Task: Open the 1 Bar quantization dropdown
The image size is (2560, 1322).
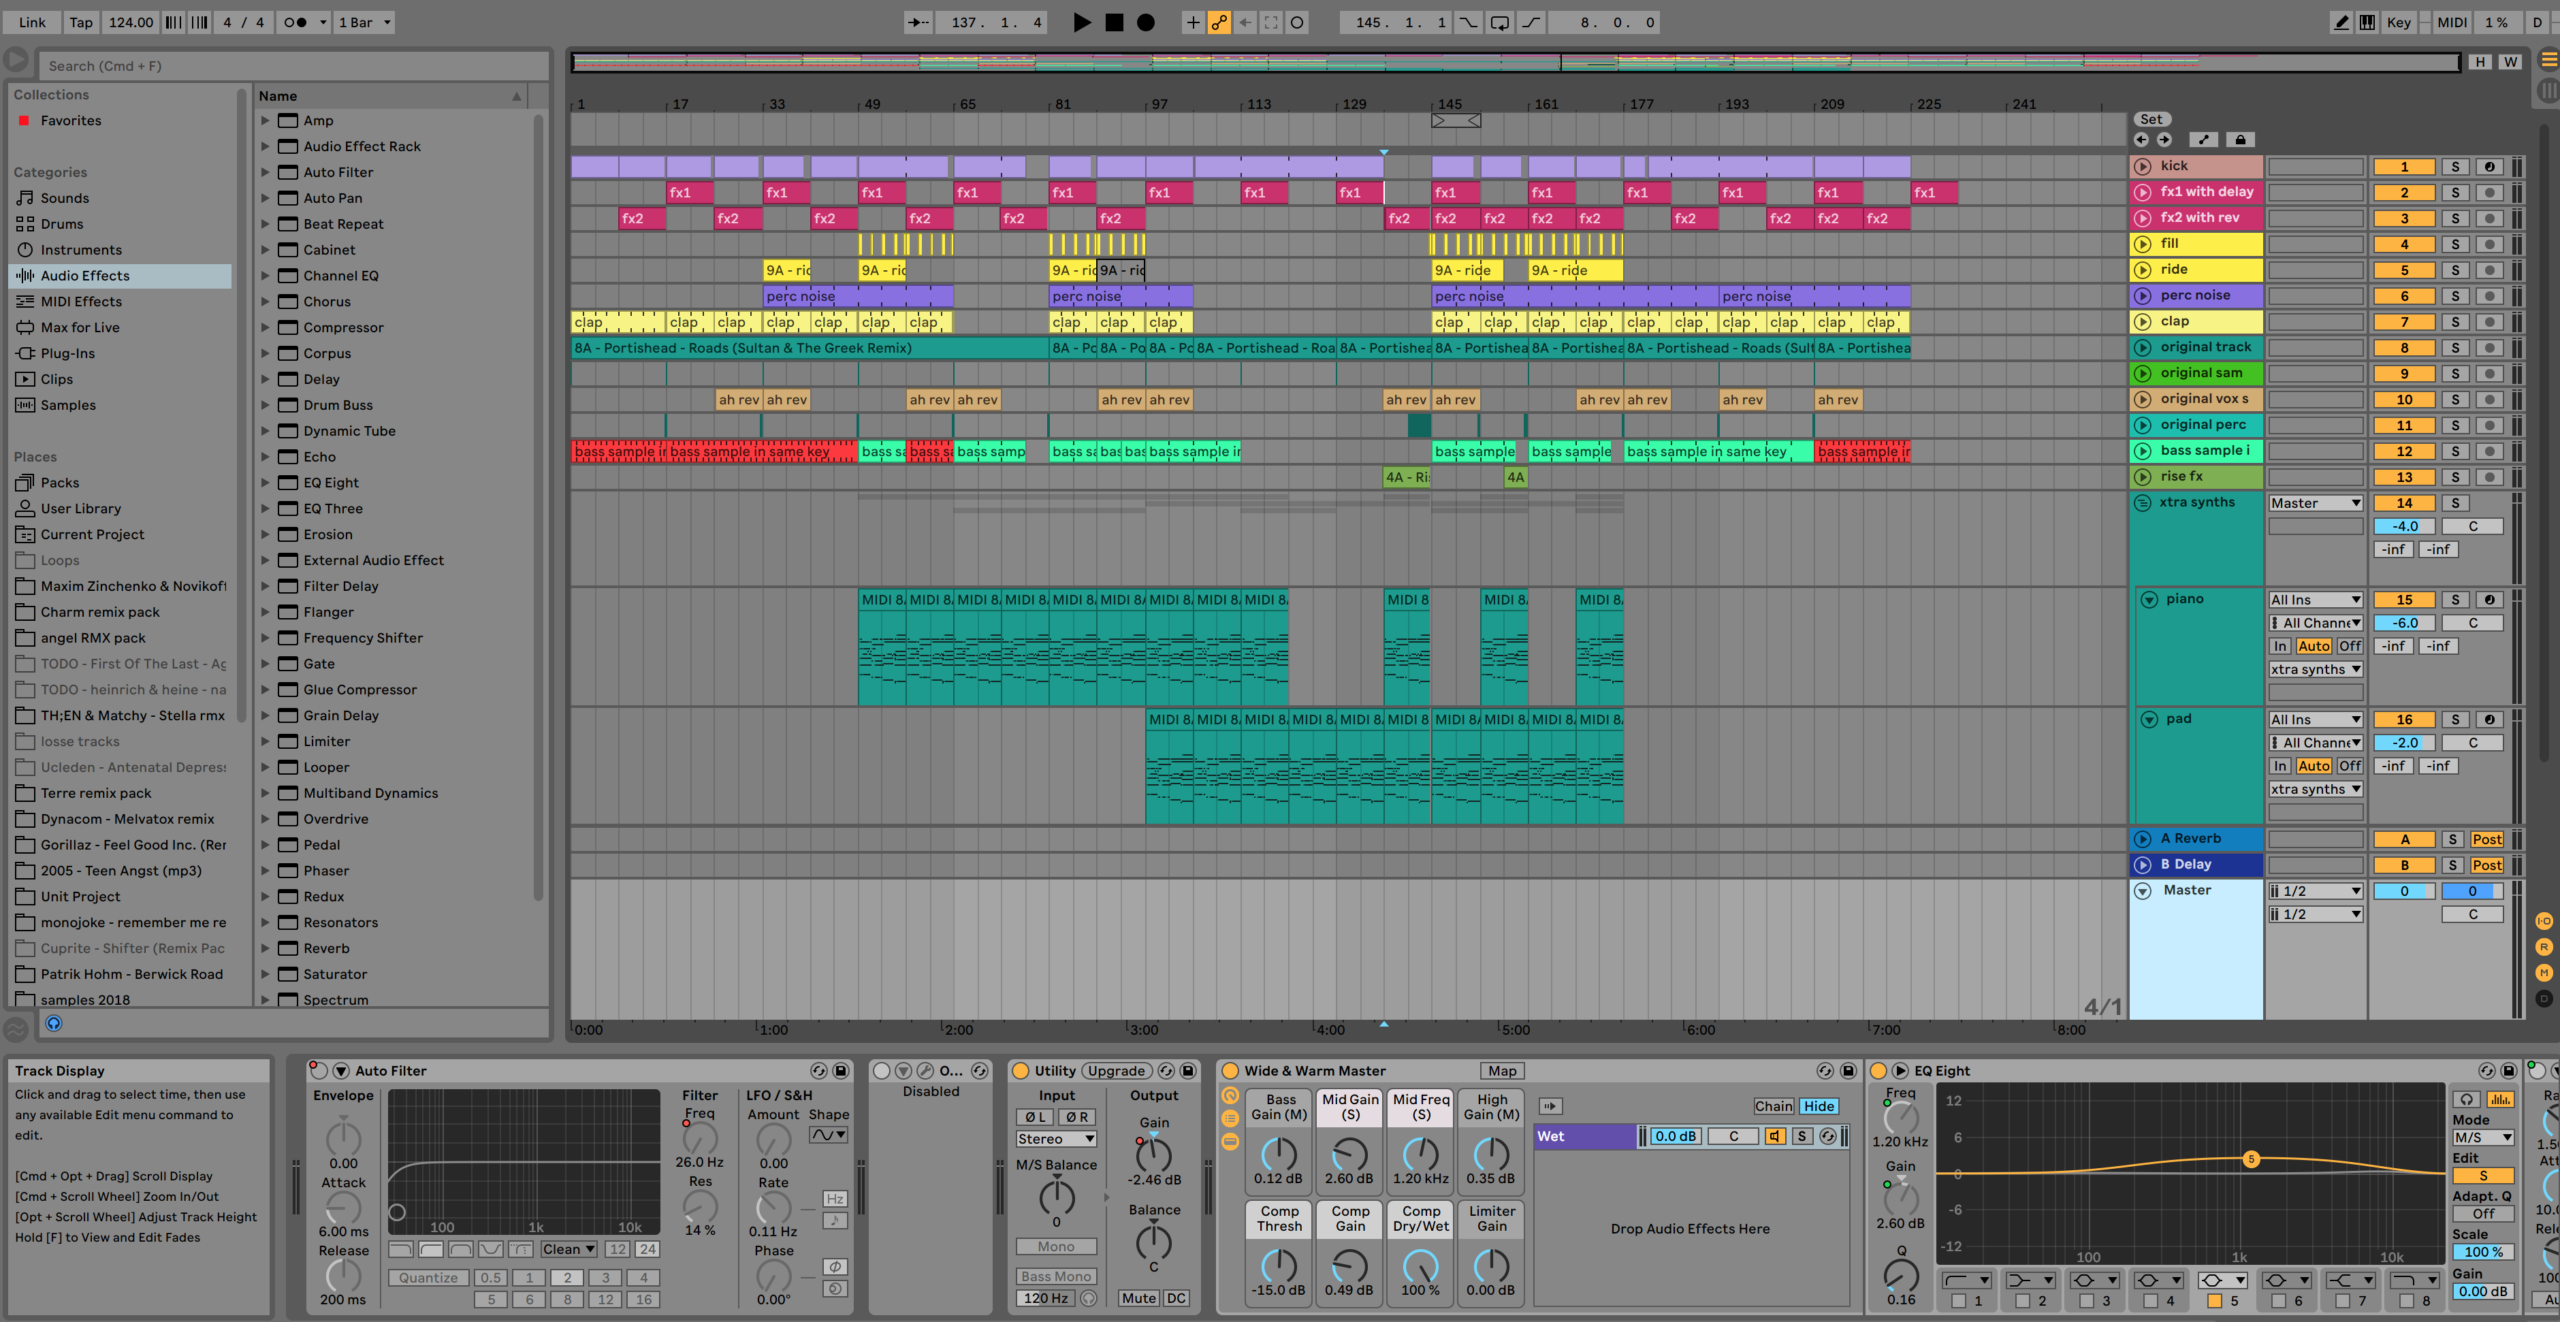Action: (x=364, y=22)
